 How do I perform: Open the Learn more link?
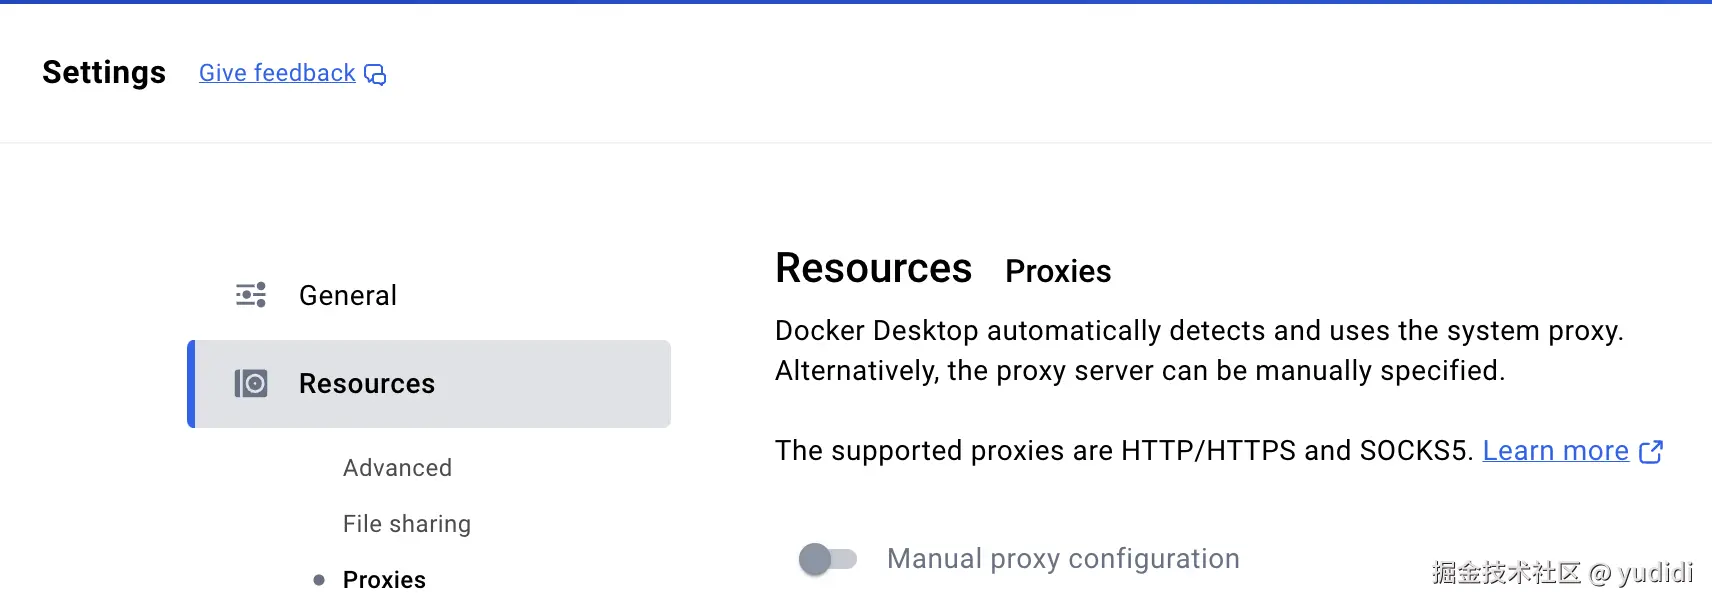[1555, 451]
